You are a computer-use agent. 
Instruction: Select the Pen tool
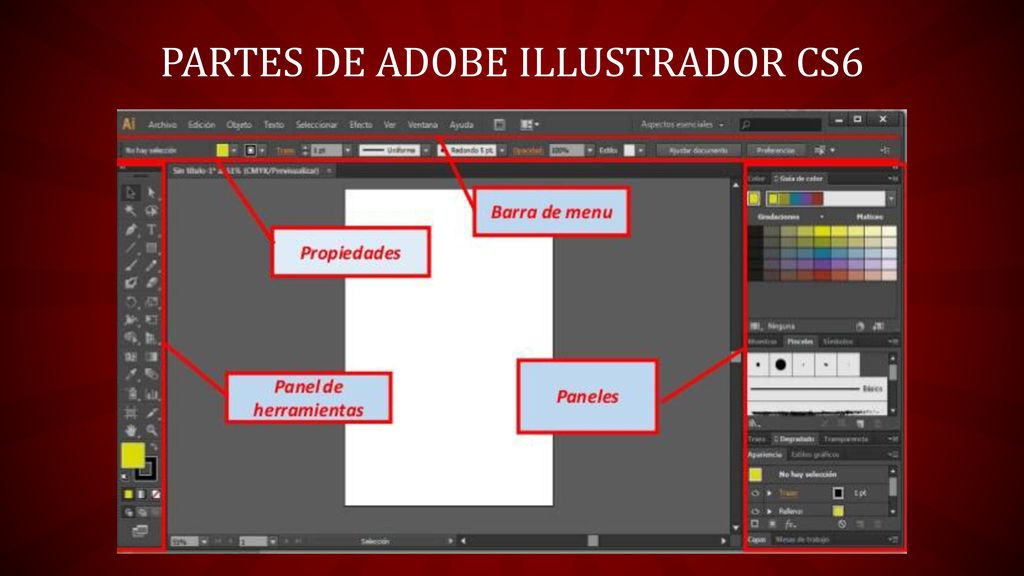click(x=131, y=229)
